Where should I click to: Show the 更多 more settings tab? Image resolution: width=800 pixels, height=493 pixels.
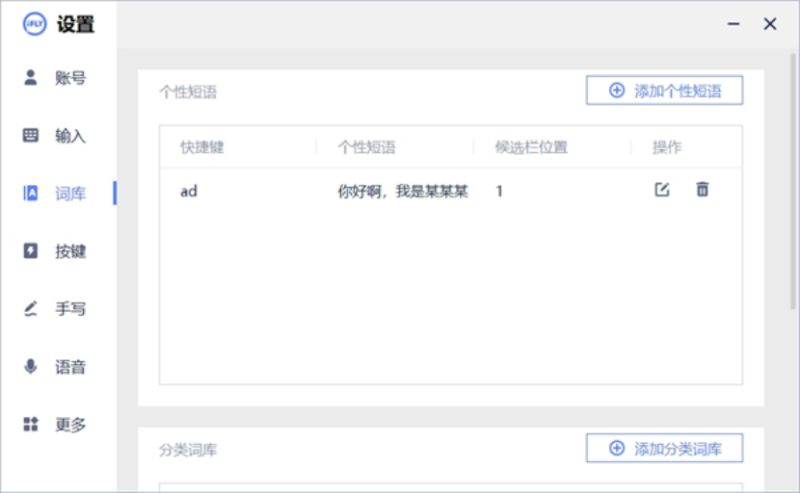tap(55, 424)
